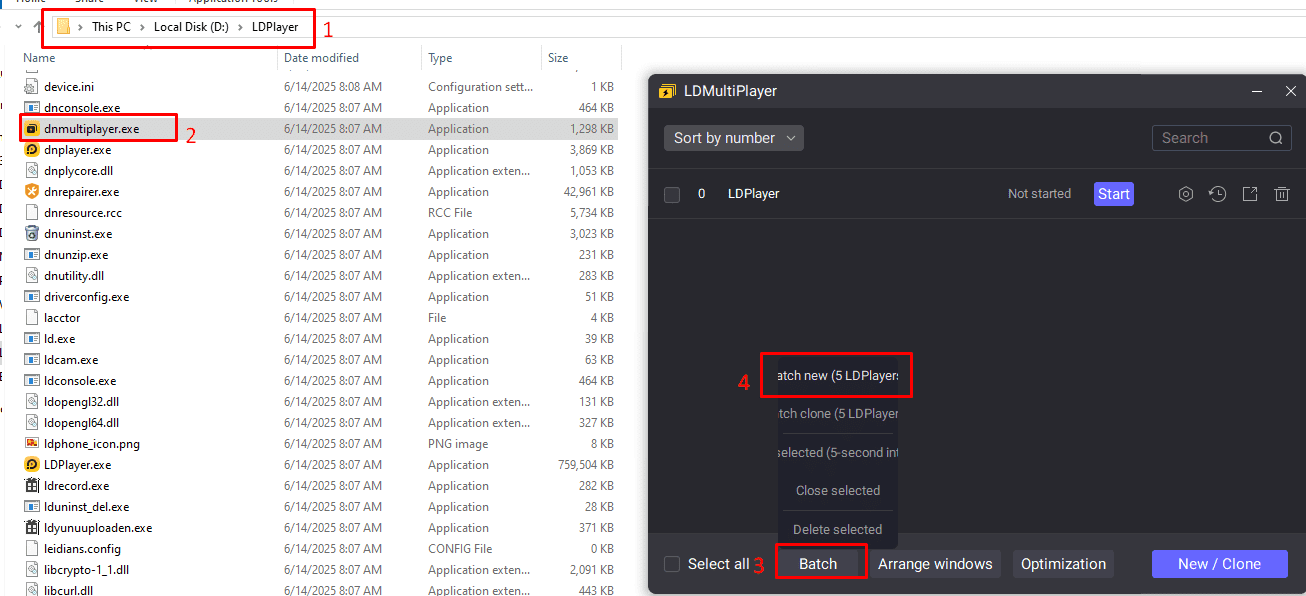1306x596 pixels.
Task: Click the 759,504 KB size value
Action: click(x=586, y=465)
